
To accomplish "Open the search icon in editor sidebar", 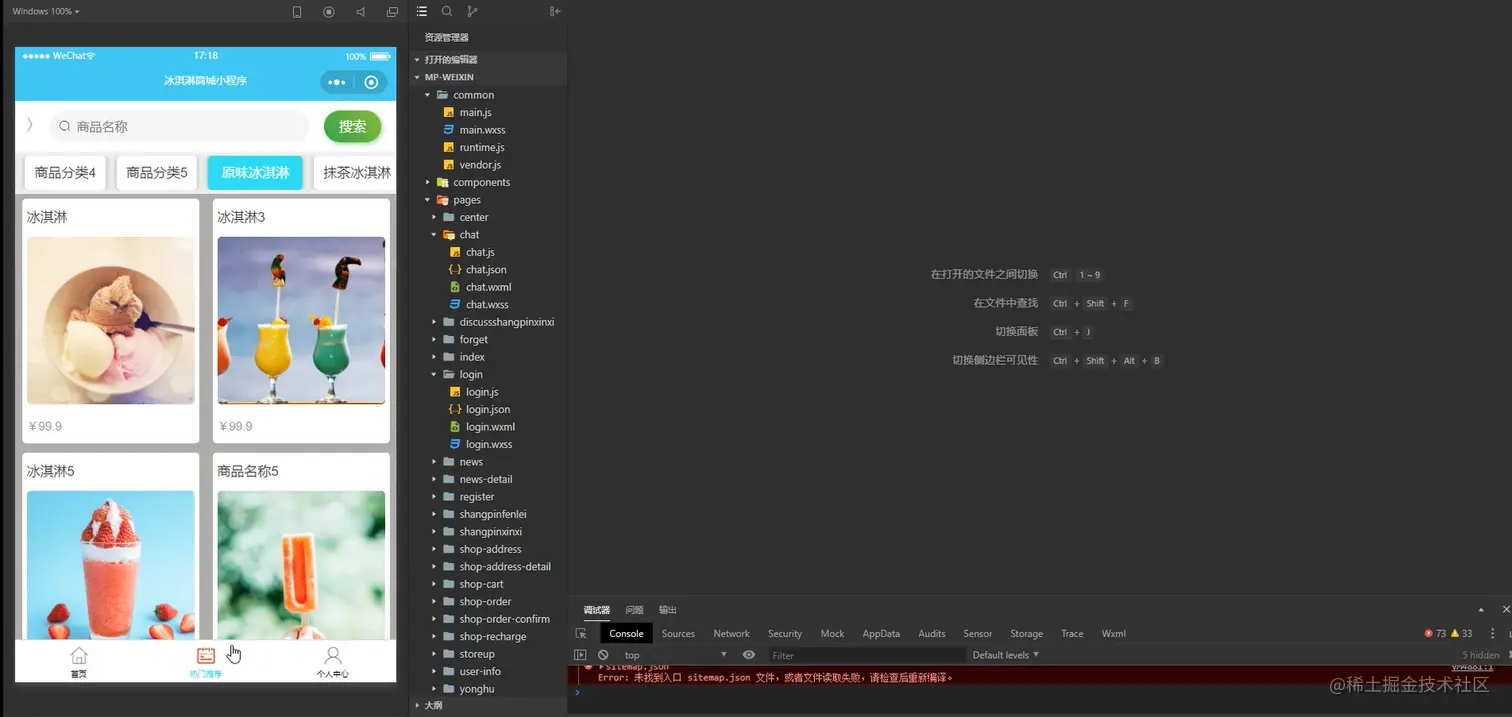I will click(447, 11).
